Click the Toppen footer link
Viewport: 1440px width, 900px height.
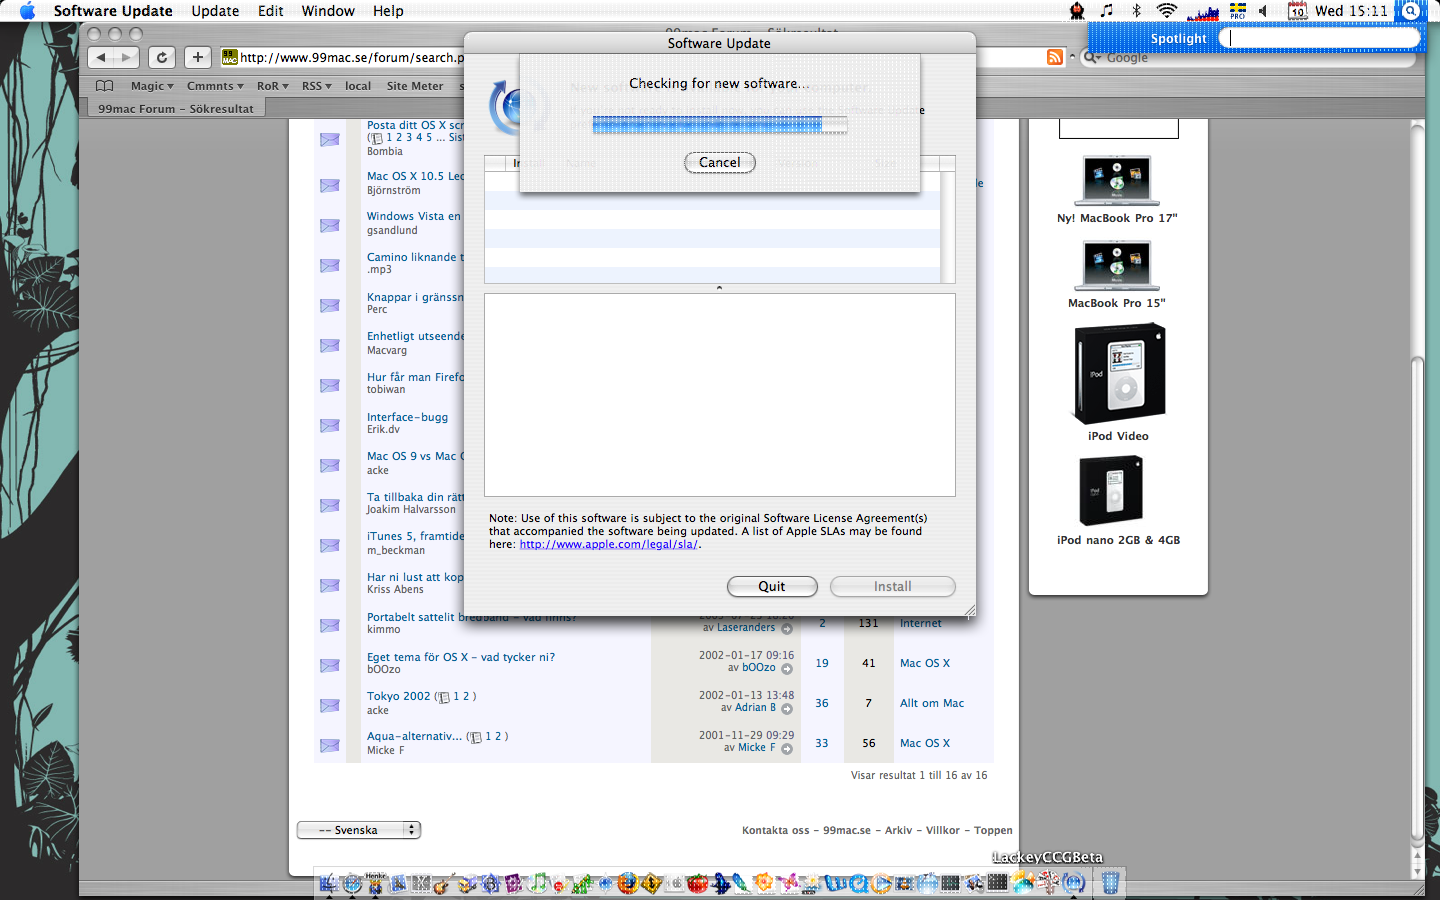(x=993, y=830)
